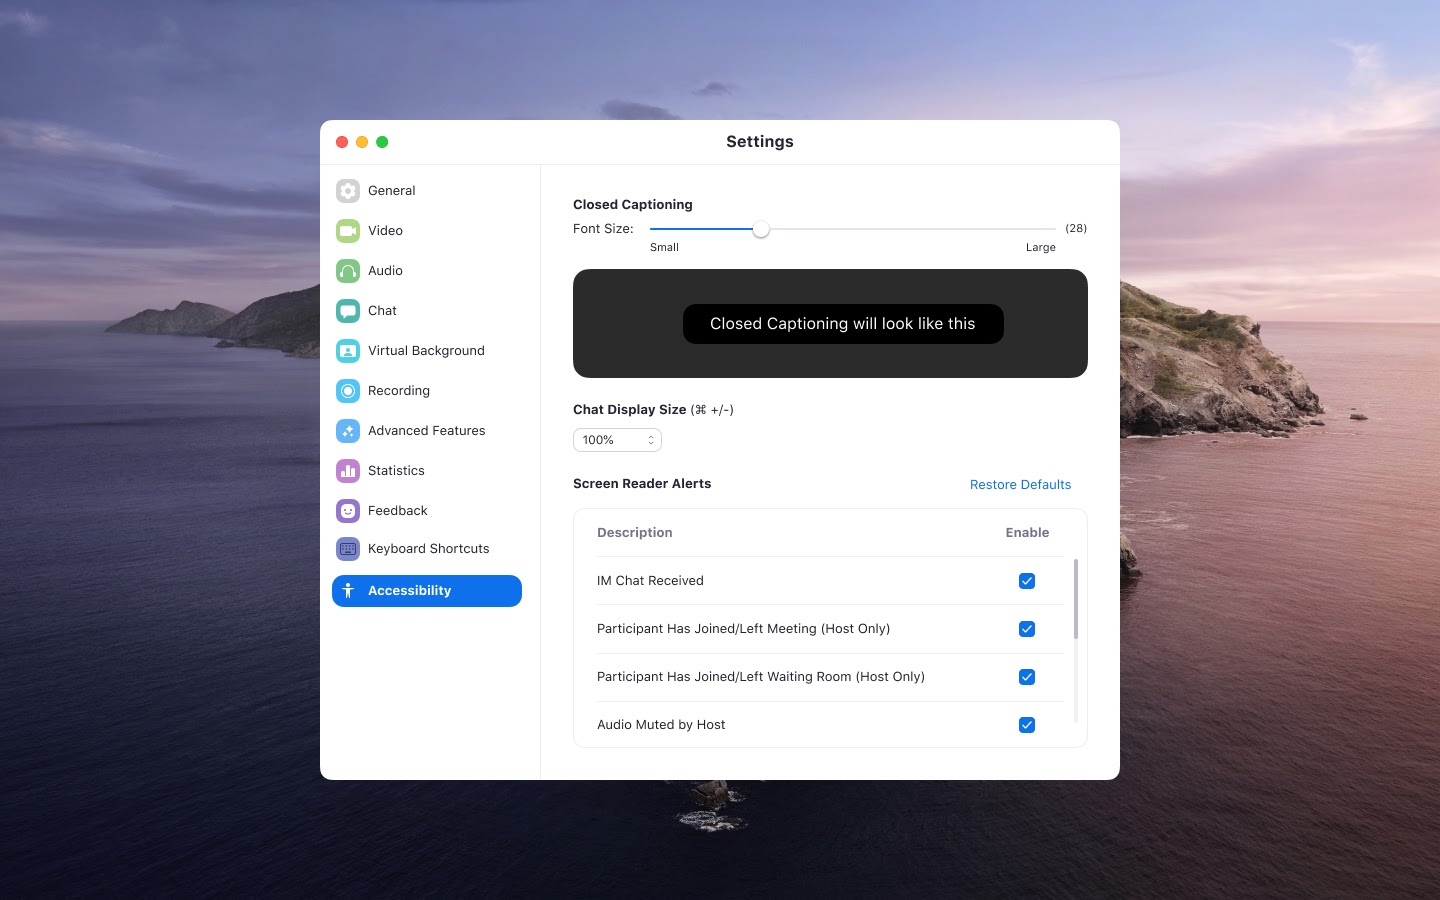Select the Chat bubble icon
This screenshot has height=900, width=1440.
click(348, 311)
